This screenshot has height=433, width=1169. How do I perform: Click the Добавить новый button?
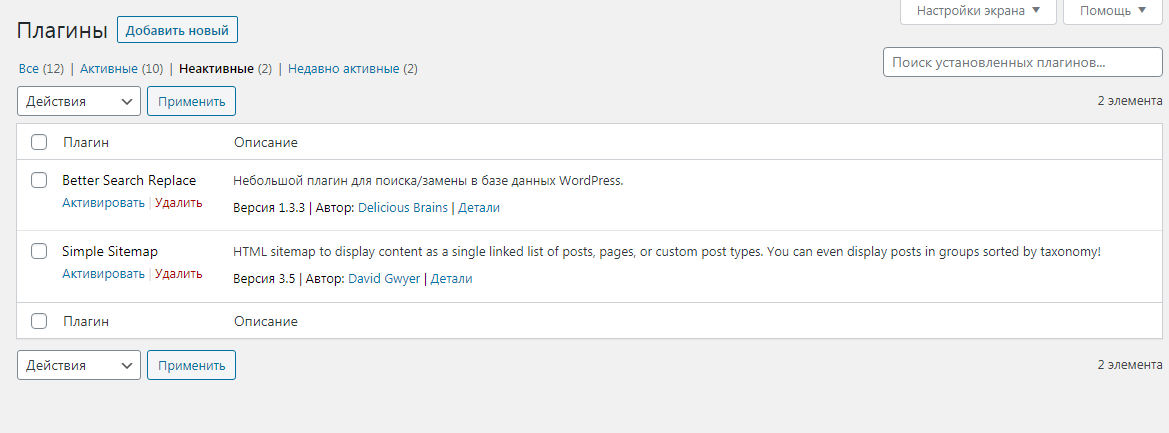(x=177, y=31)
